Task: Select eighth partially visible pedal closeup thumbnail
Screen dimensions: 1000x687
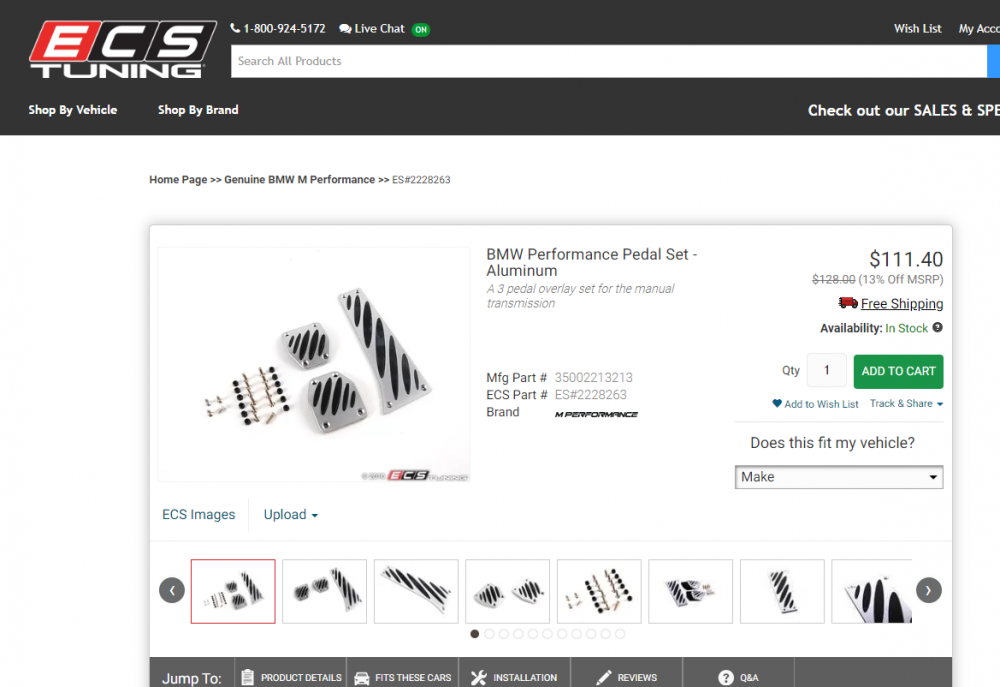Action: click(x=872, y=591)
